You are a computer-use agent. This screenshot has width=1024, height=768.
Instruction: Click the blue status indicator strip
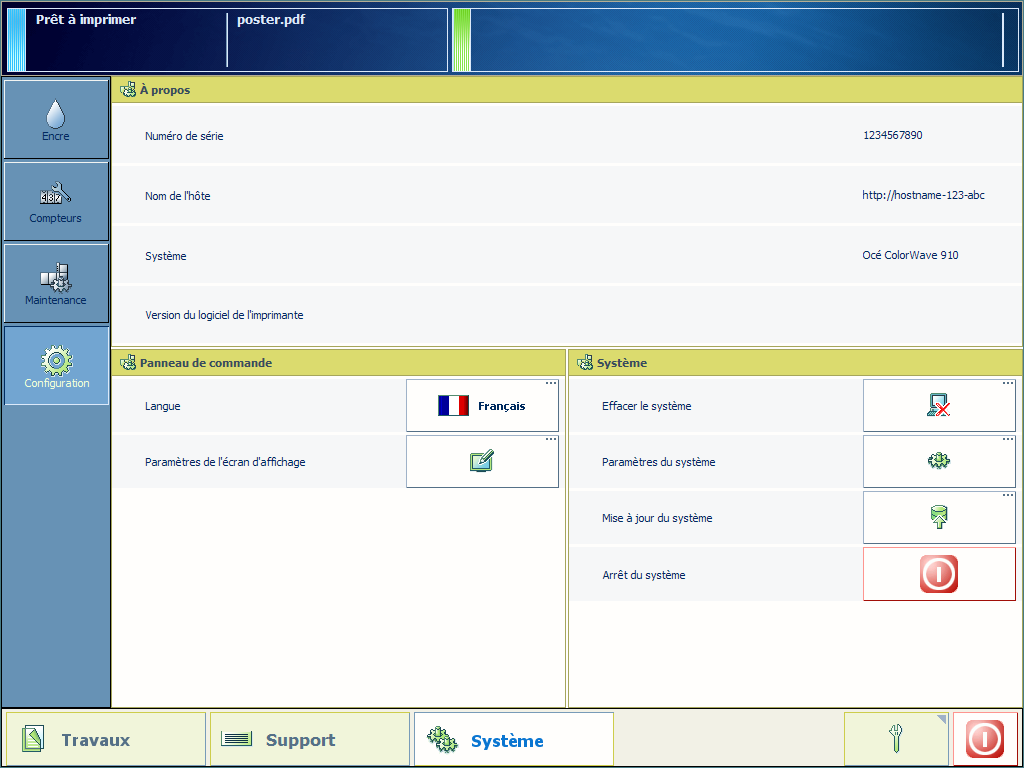click(x=16, y=40)
